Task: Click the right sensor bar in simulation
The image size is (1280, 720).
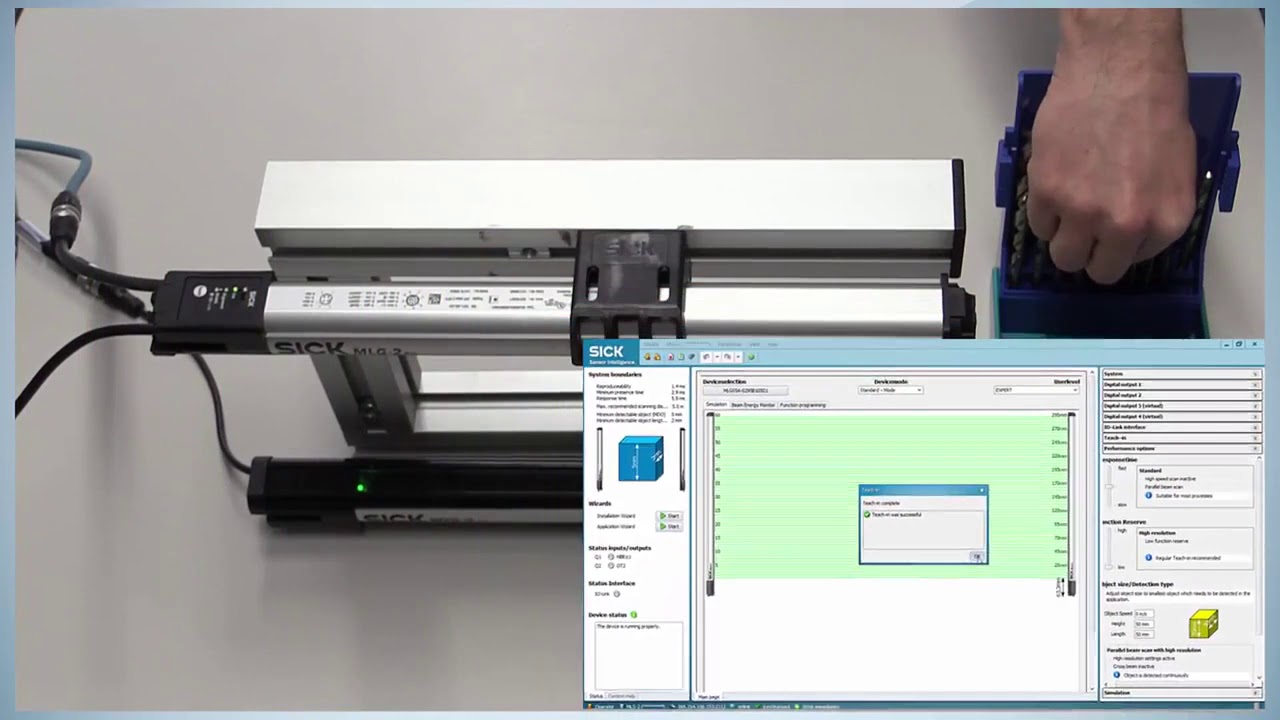Action: coord(1073,503)
